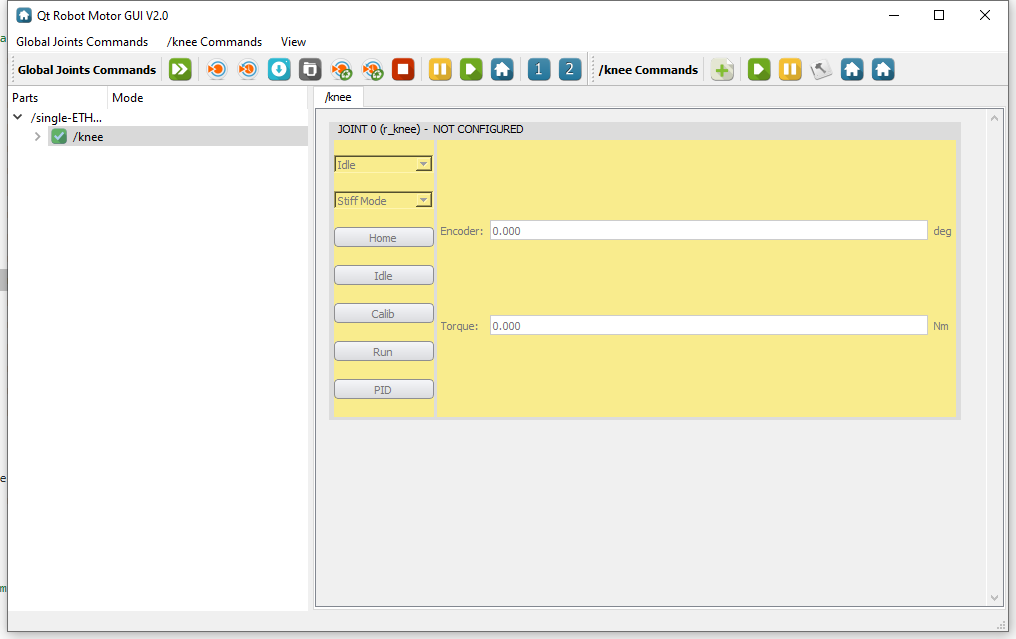Open the /knee Commands menu
This screenshot has width=1016, height=639.
[x=214, y=41]
